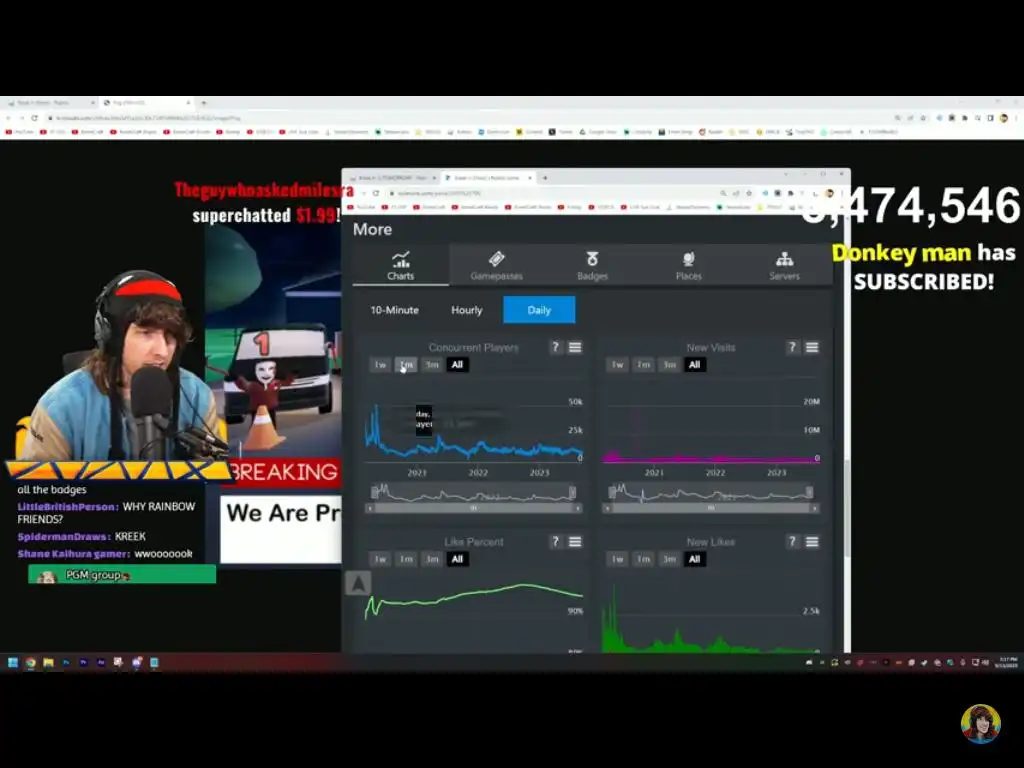
Task: Select 3m range for Like Percent
Action: coord(432,559)
